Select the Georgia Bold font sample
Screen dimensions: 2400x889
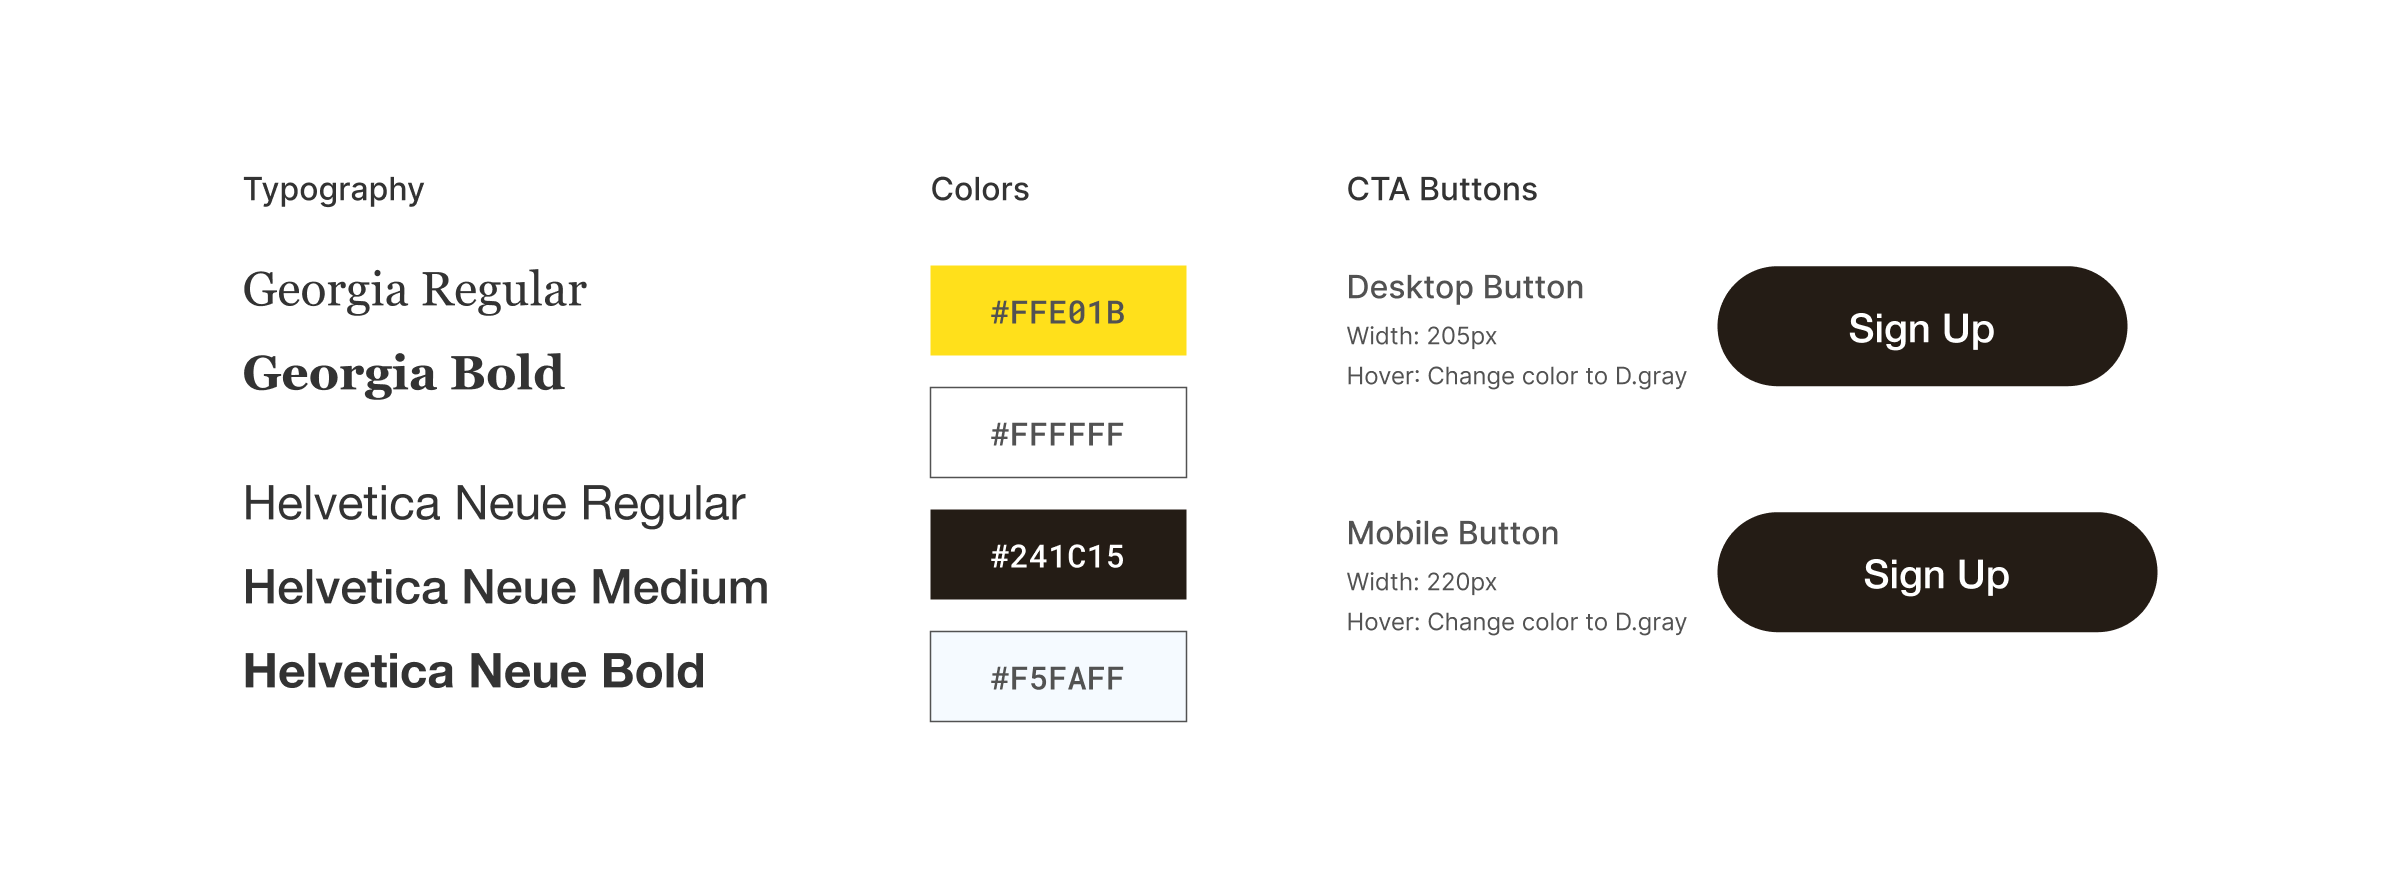coord(403,374)
